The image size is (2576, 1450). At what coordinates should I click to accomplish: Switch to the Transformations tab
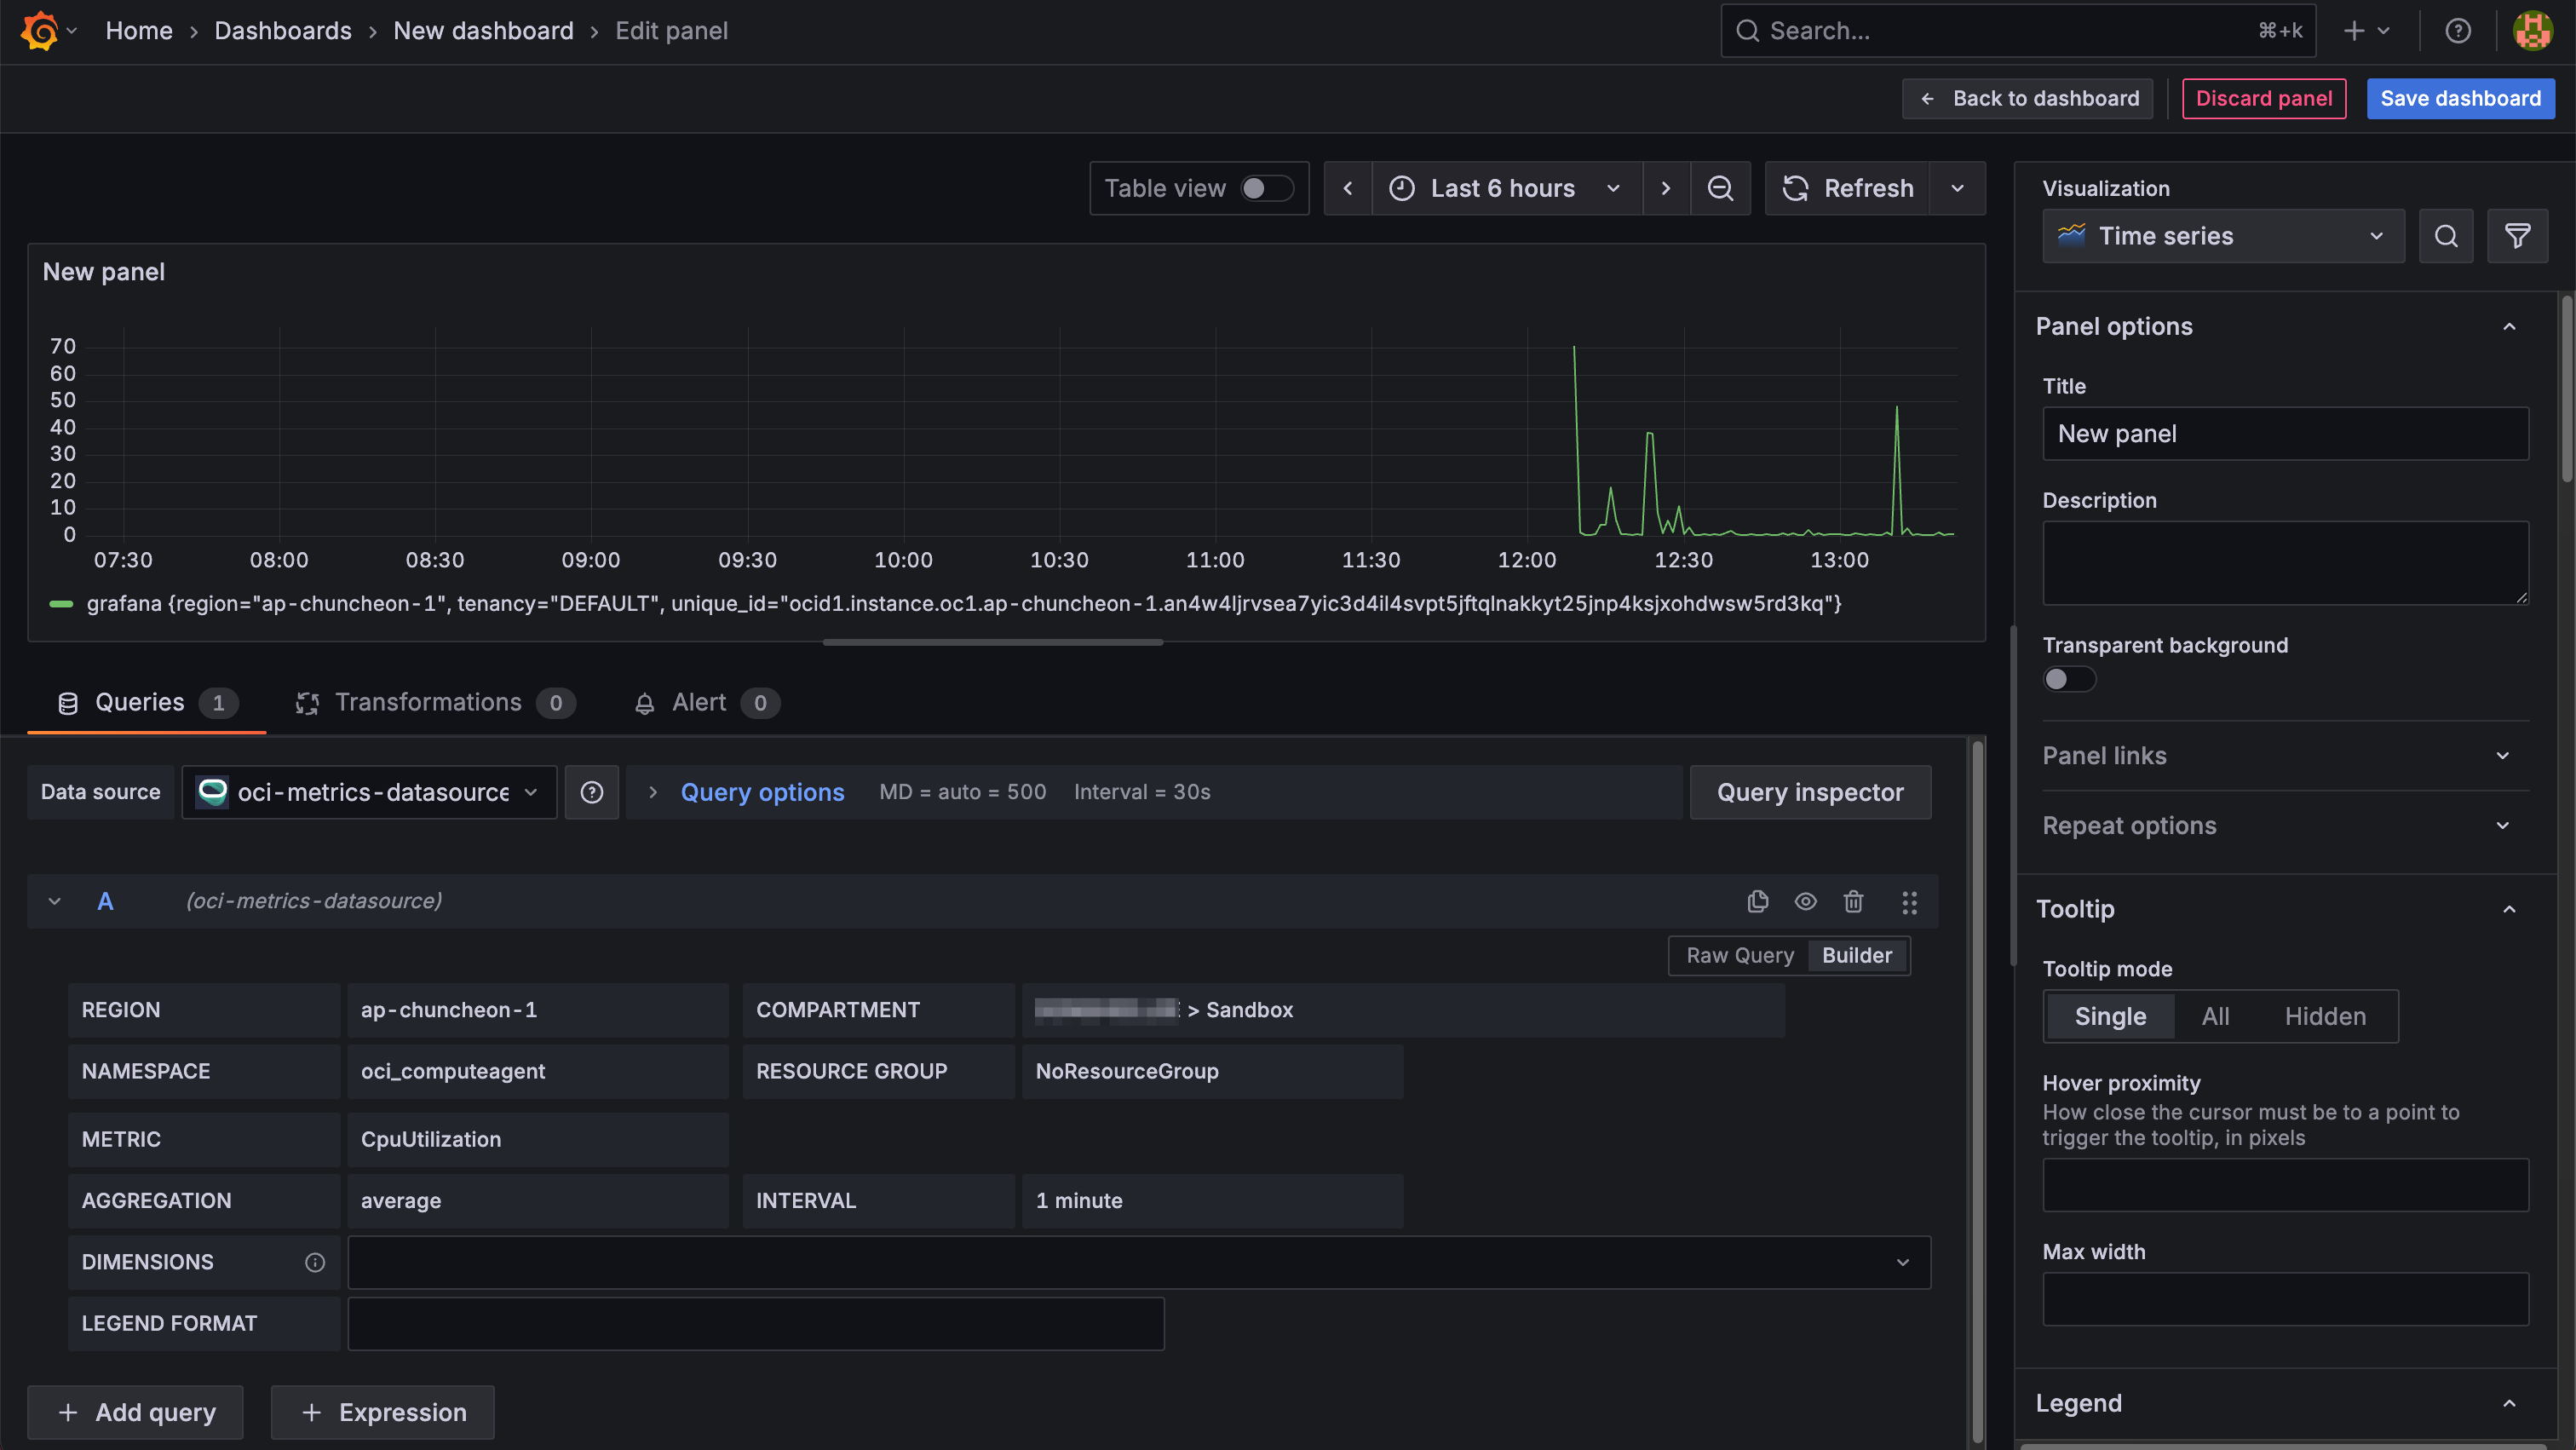[428, 703]
